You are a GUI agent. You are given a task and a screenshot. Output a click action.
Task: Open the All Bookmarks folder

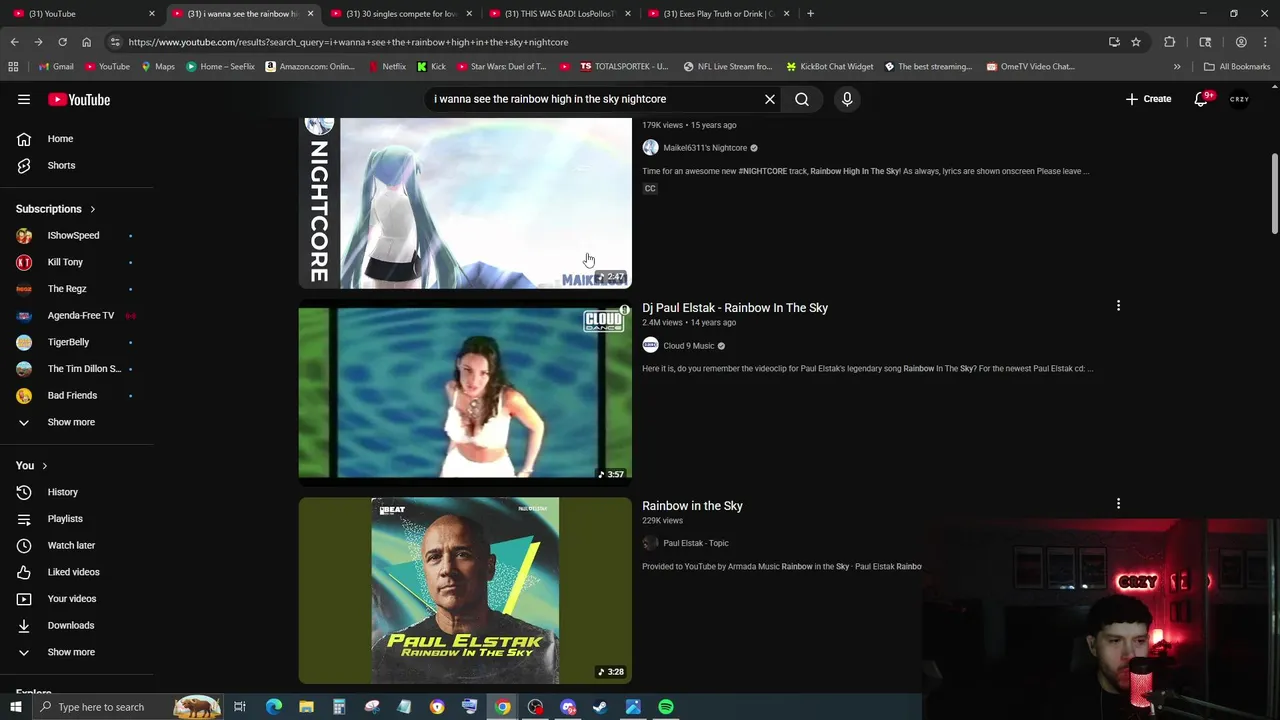[x=1237, y=67]
